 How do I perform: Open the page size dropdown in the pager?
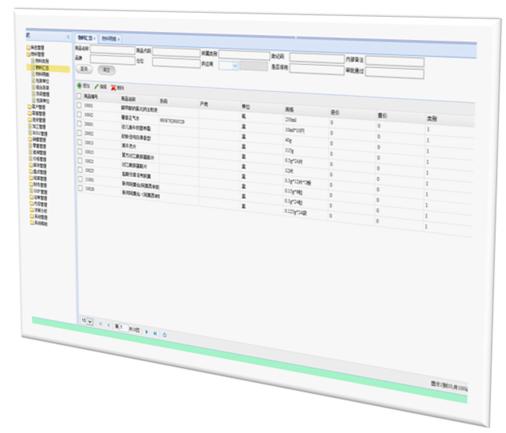pyautogui.click(x=88, y=321)
